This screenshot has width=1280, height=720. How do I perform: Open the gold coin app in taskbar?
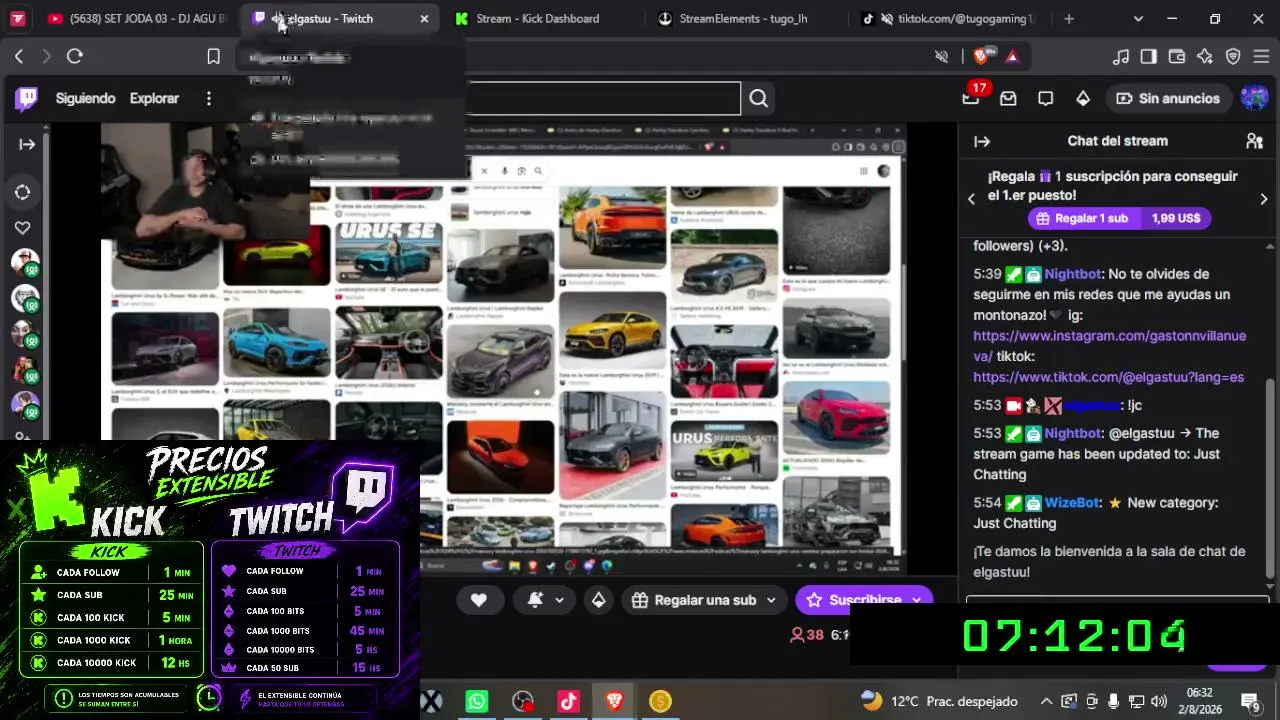[660, 701]
